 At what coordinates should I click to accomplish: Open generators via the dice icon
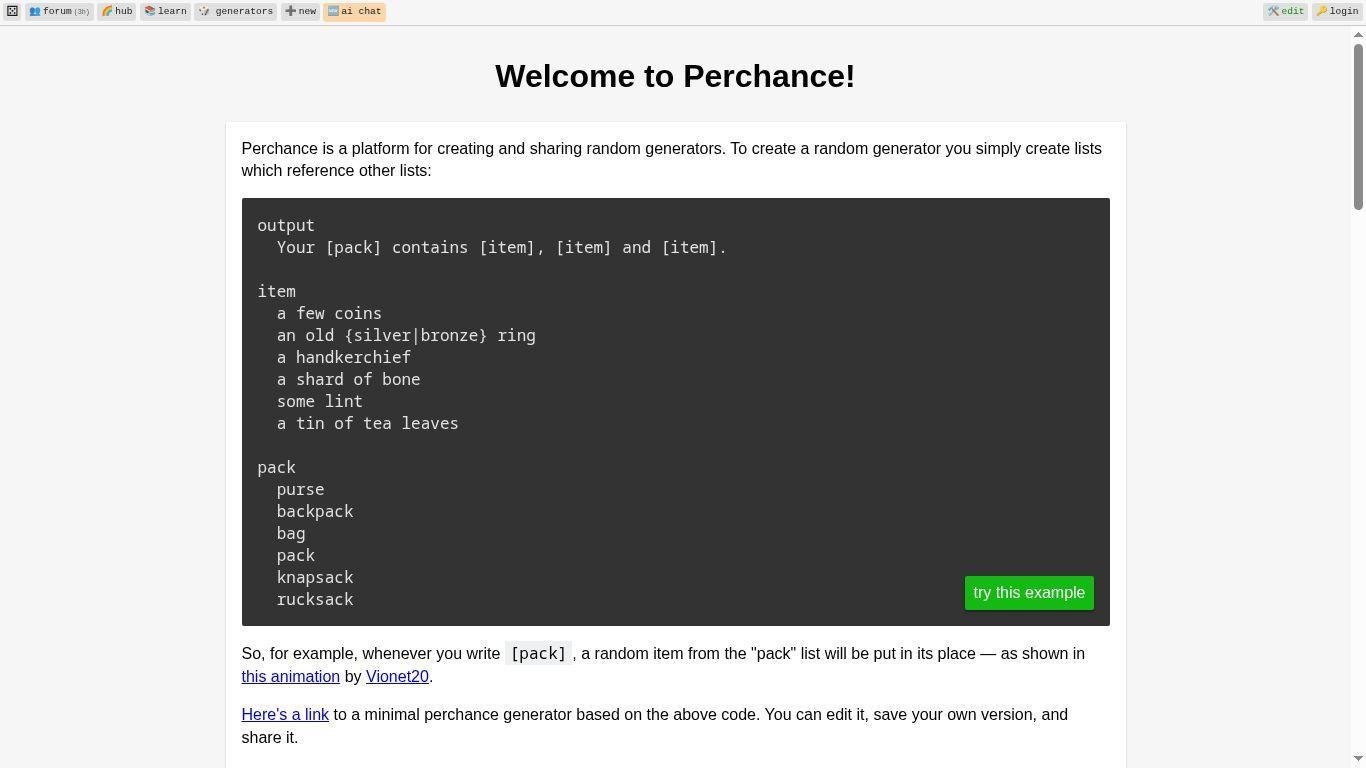204,12
